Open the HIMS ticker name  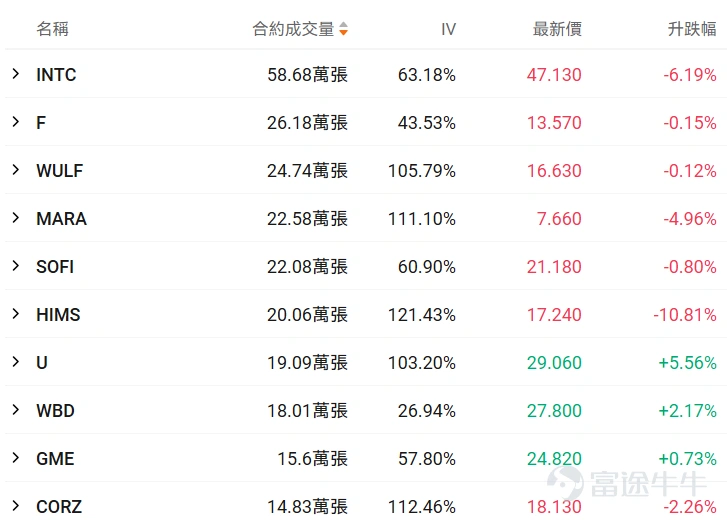[58, 315]
